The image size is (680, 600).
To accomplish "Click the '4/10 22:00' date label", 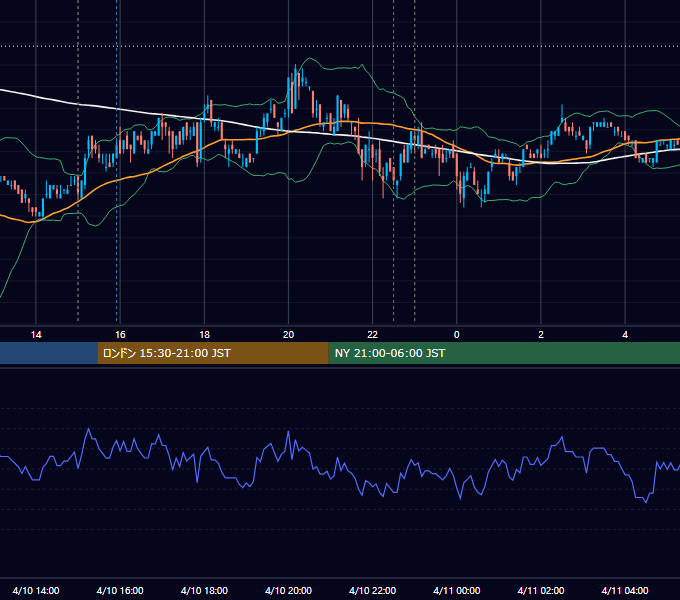I will point(373,590).
